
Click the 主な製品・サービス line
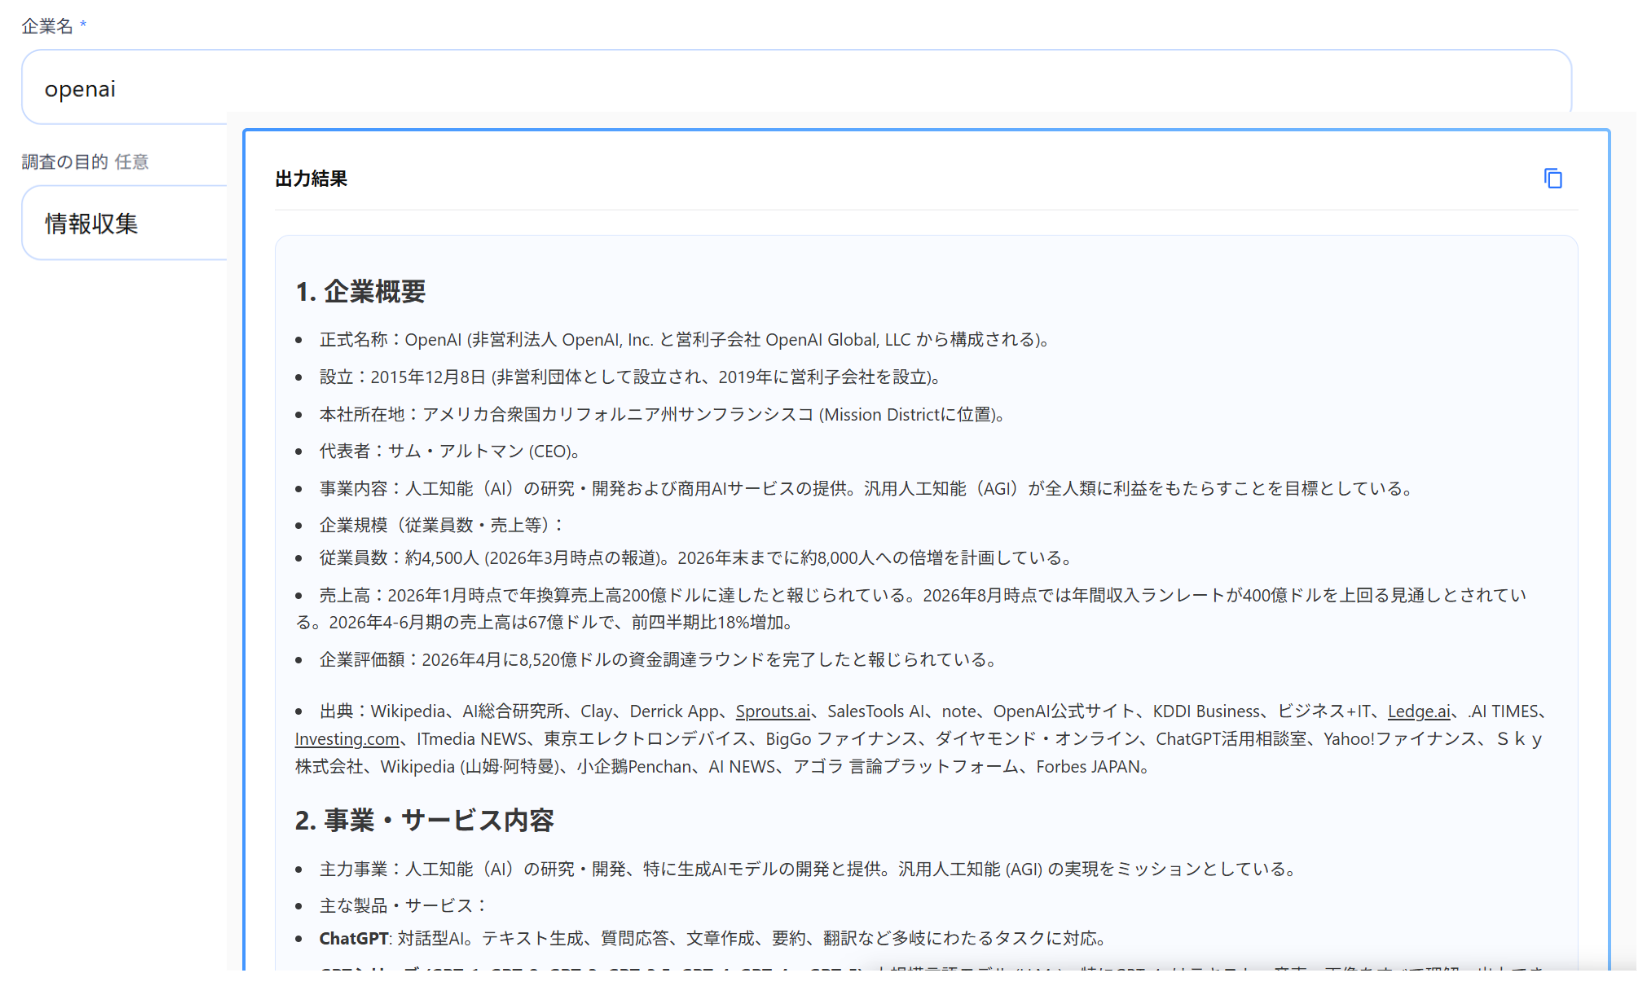pyautogui.click(x=404, y=906)
